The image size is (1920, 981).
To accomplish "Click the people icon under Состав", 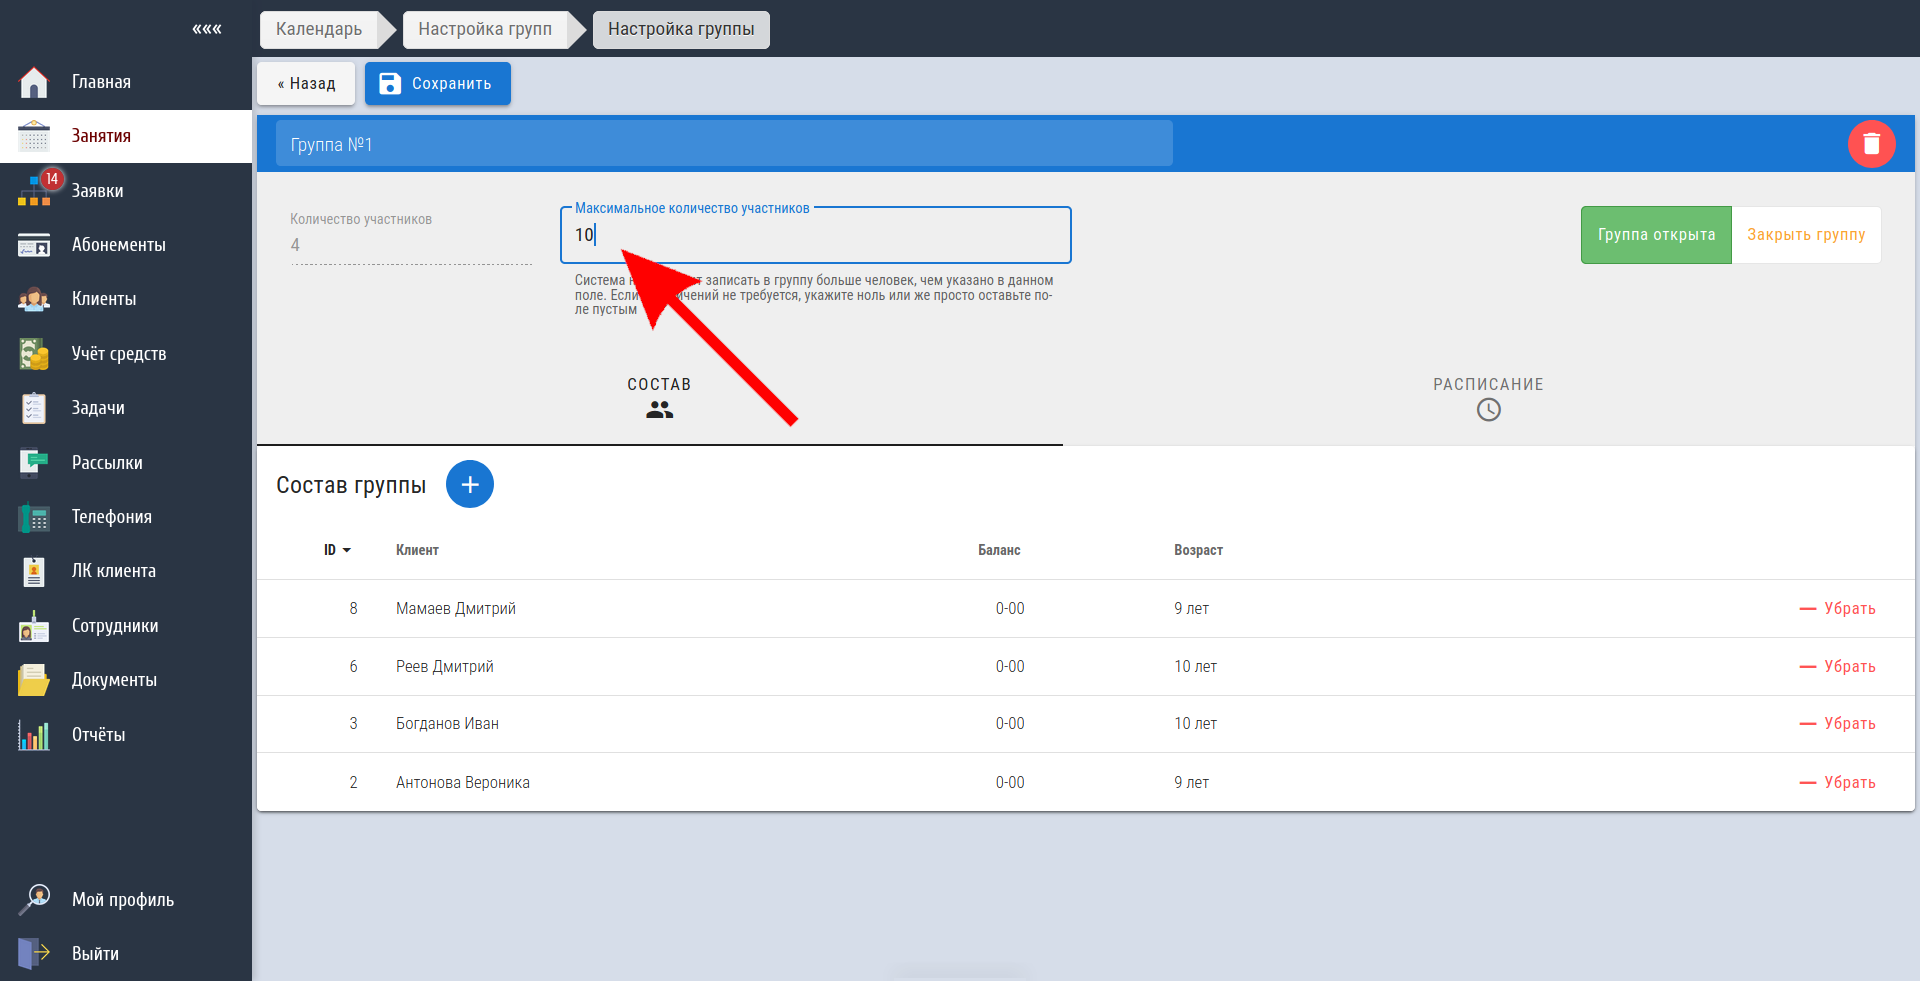I will [x=659, y=410].
